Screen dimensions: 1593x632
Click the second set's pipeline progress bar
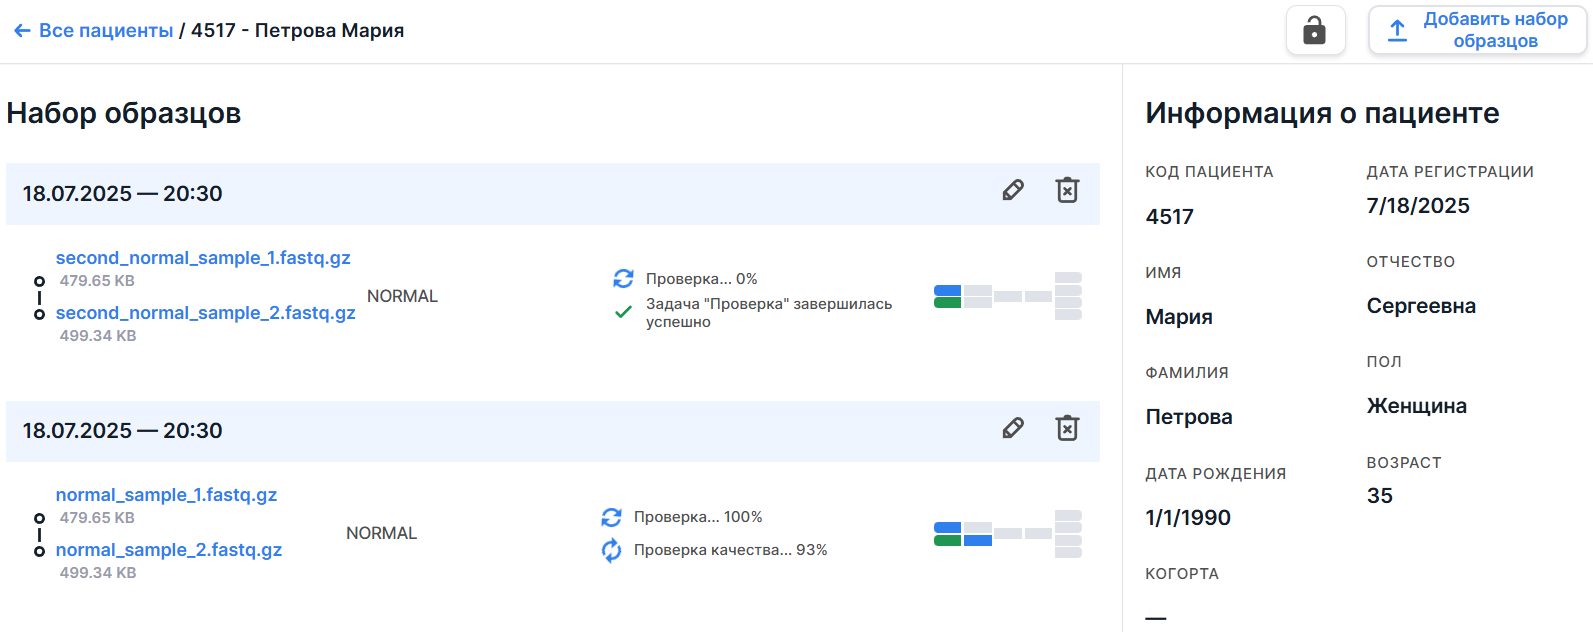[x=1007, y=534]
